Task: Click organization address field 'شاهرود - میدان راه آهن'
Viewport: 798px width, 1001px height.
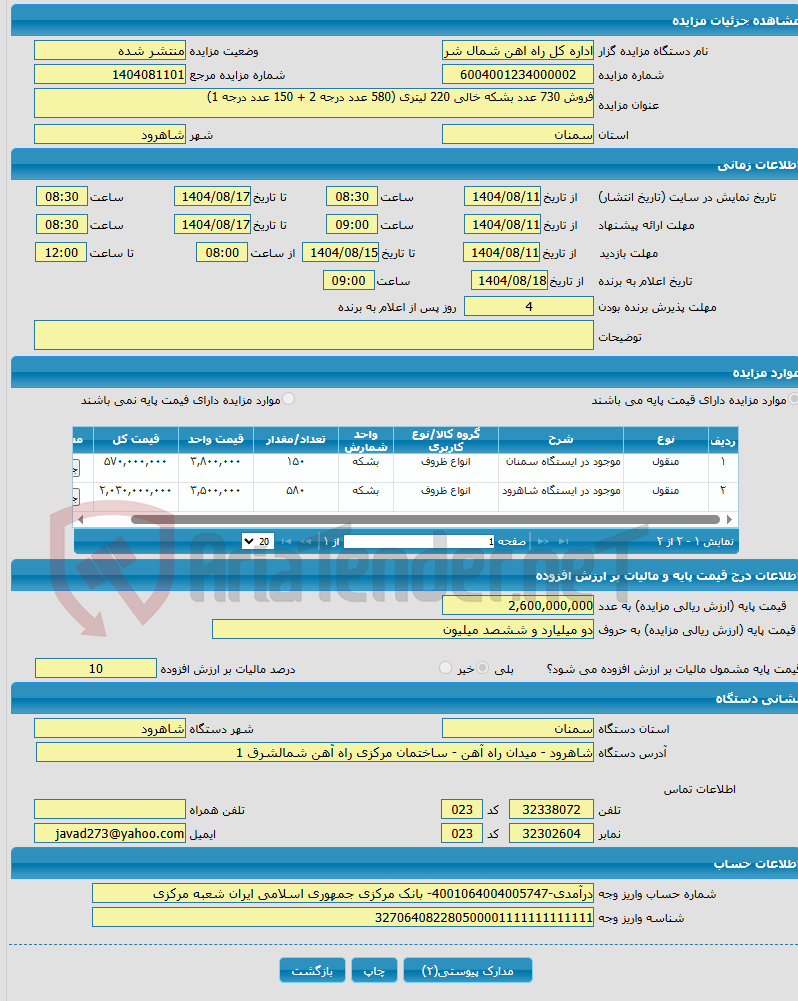Action: point(315,753)
